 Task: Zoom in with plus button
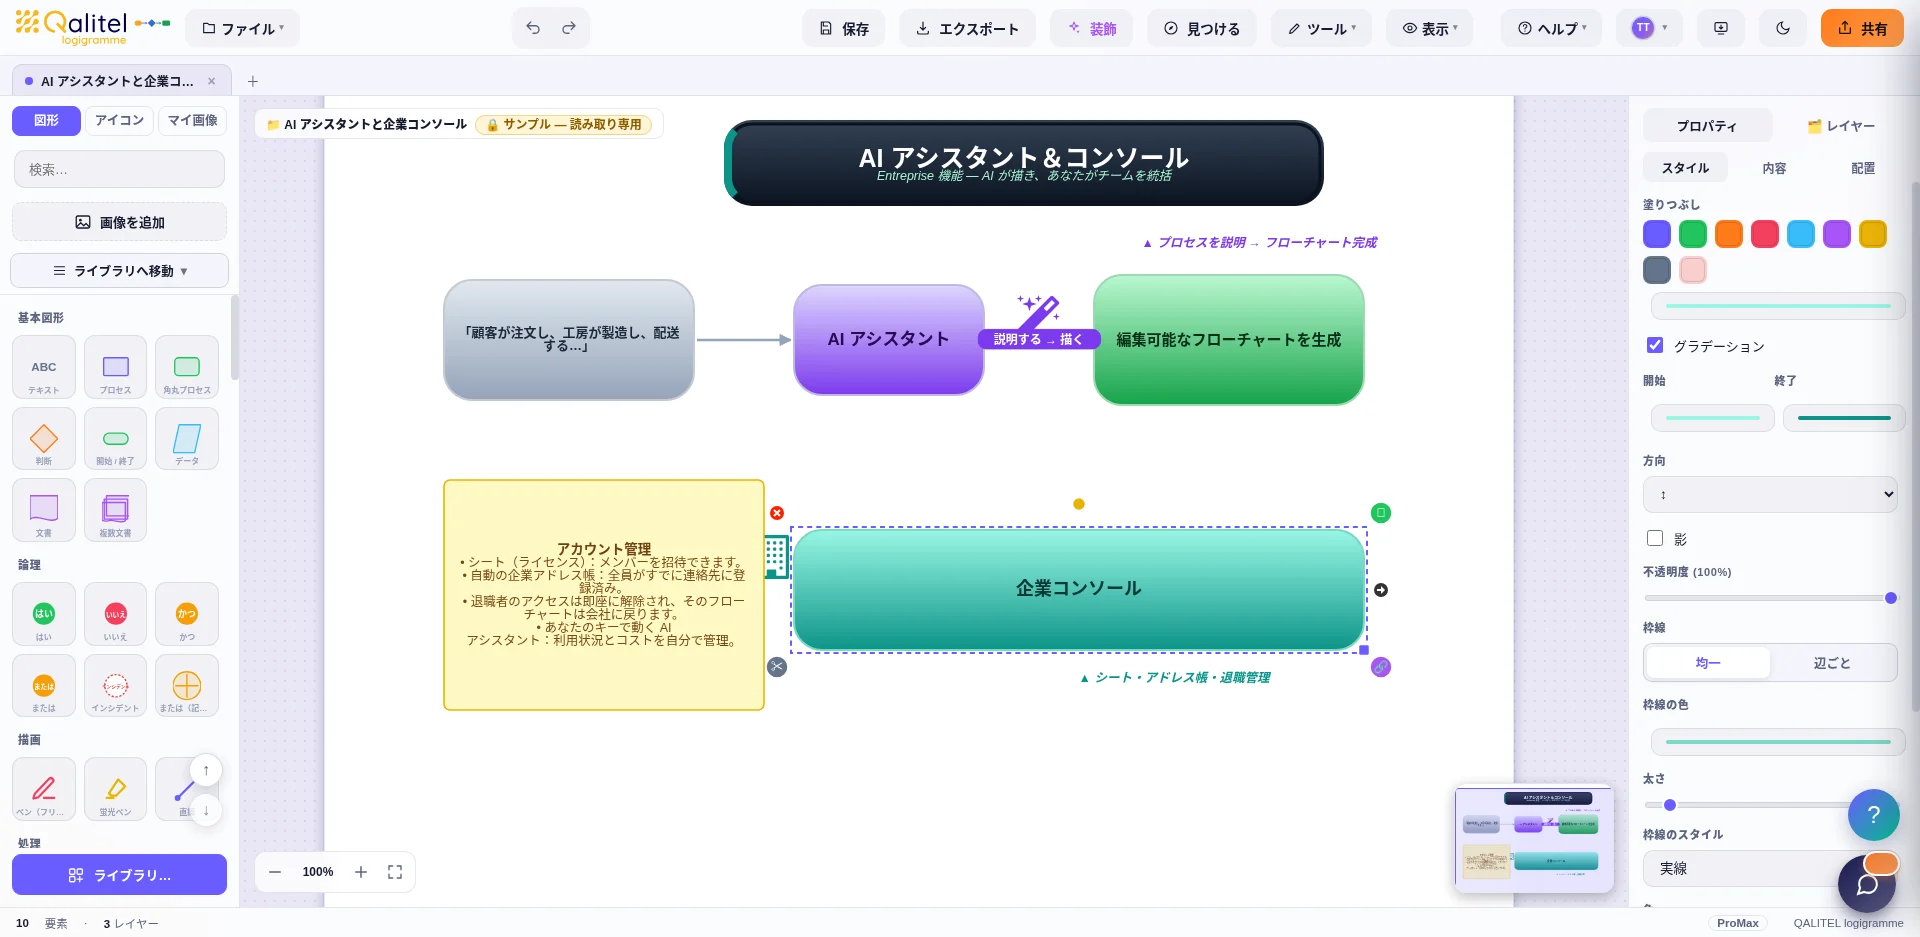pos(361,872)
